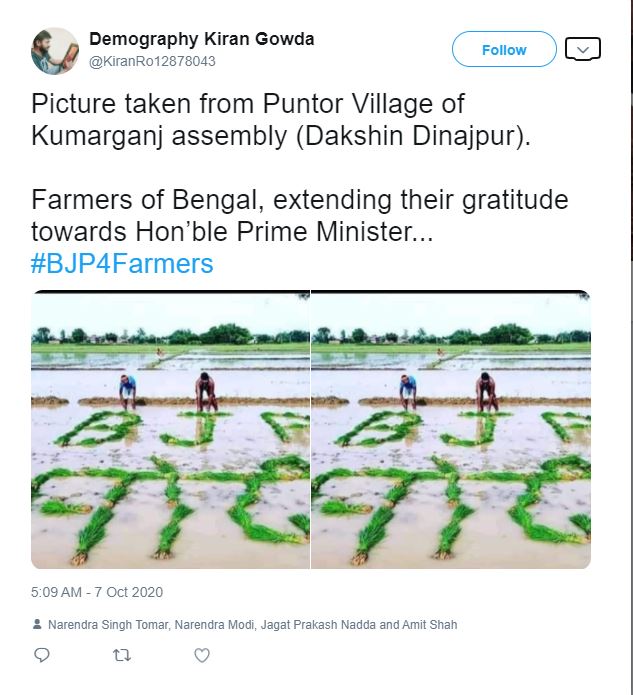Click the Kumarganj assembly (Dakshin Dinajpur) line

point(280,135)
